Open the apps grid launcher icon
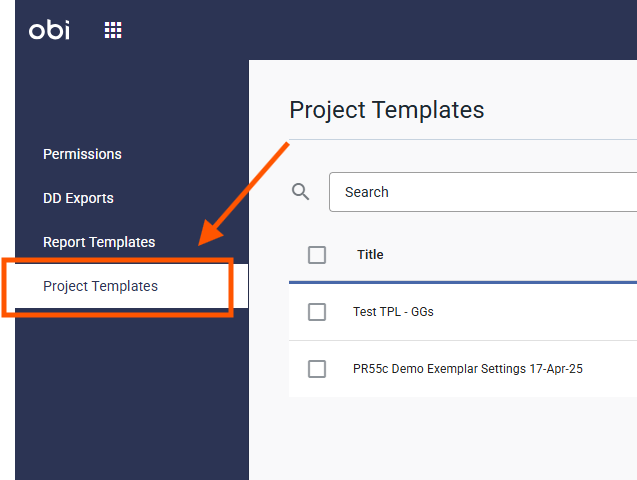 click(x=113, y=30)
